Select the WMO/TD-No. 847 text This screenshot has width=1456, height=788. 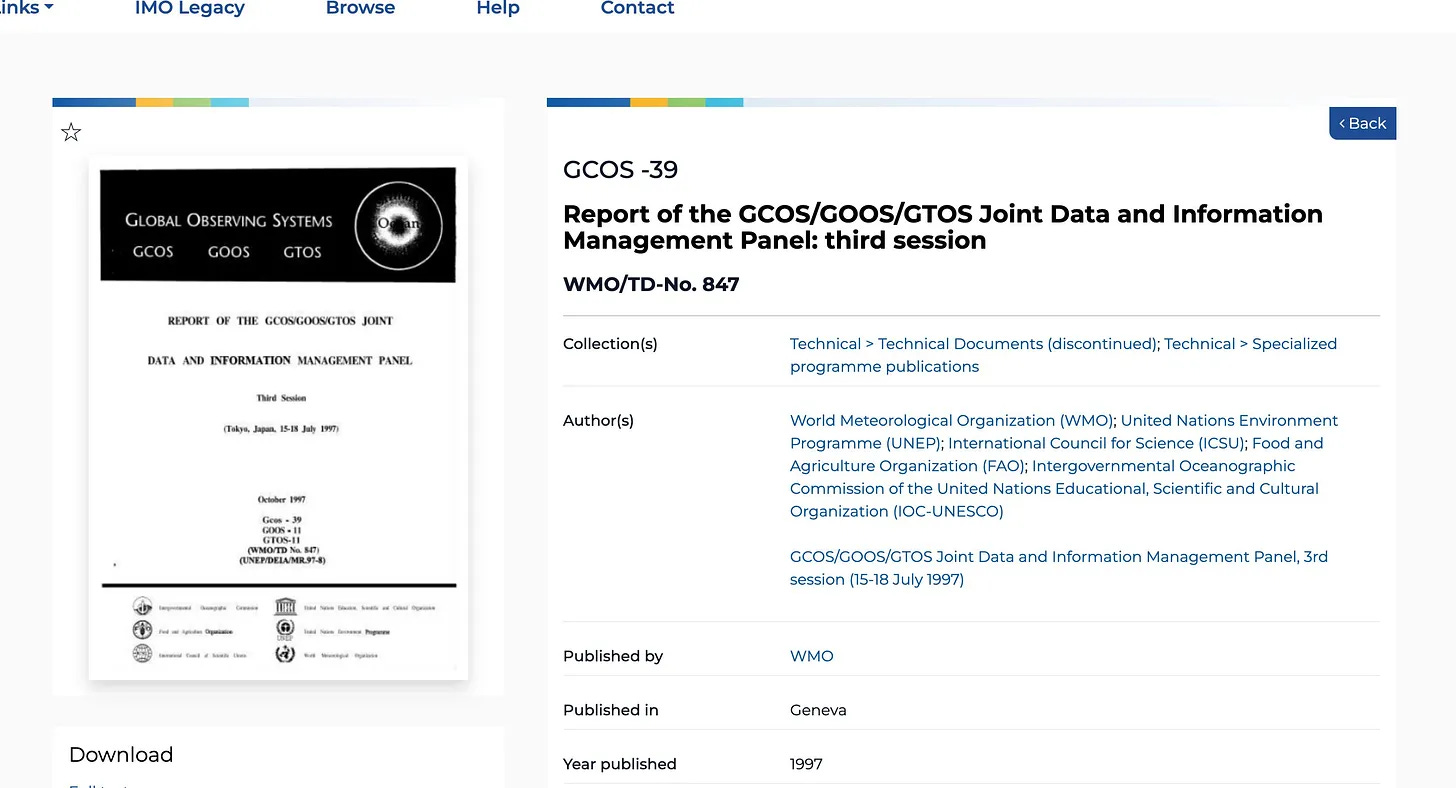point(651,284)
